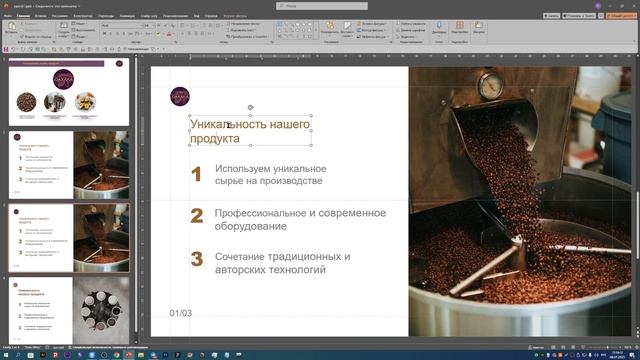Click the Выделить select button
Image resolution: width=640 pixels, height=360 pixels.
[x=407, y=37]
